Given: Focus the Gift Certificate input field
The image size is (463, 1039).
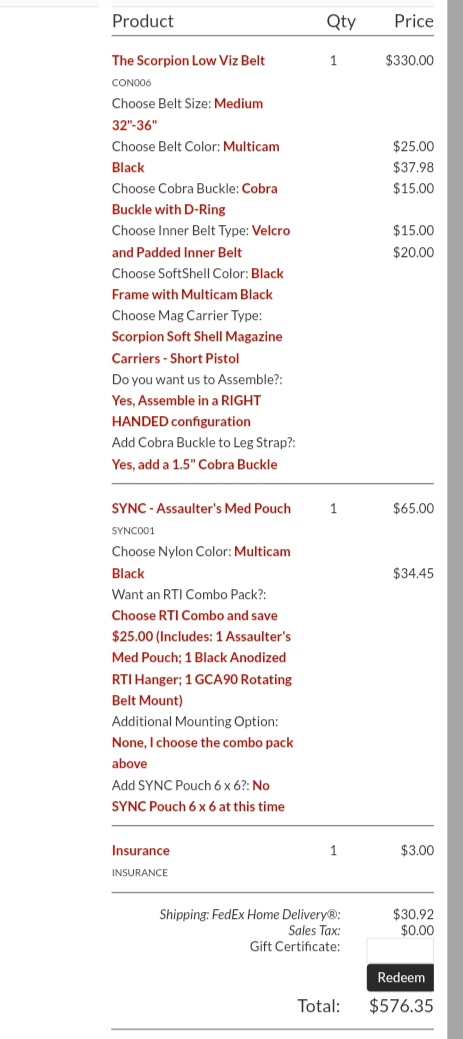Looking at the screenshot, I should [x=400, y=950].
